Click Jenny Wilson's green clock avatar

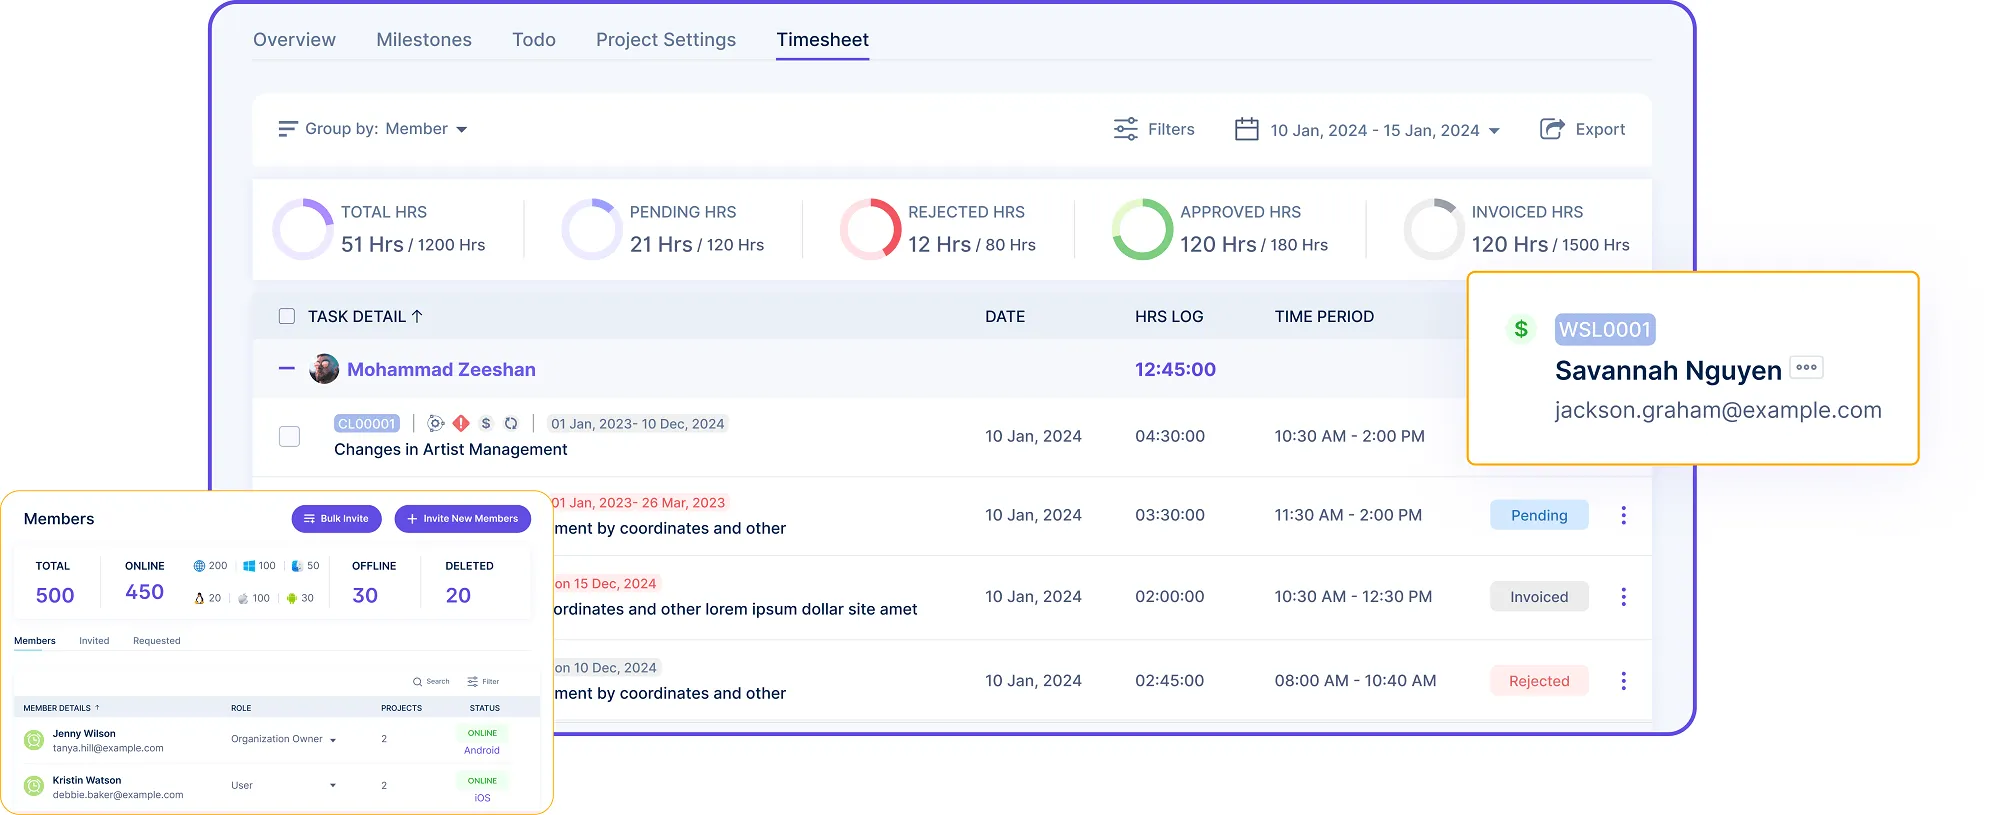[34, 740]
